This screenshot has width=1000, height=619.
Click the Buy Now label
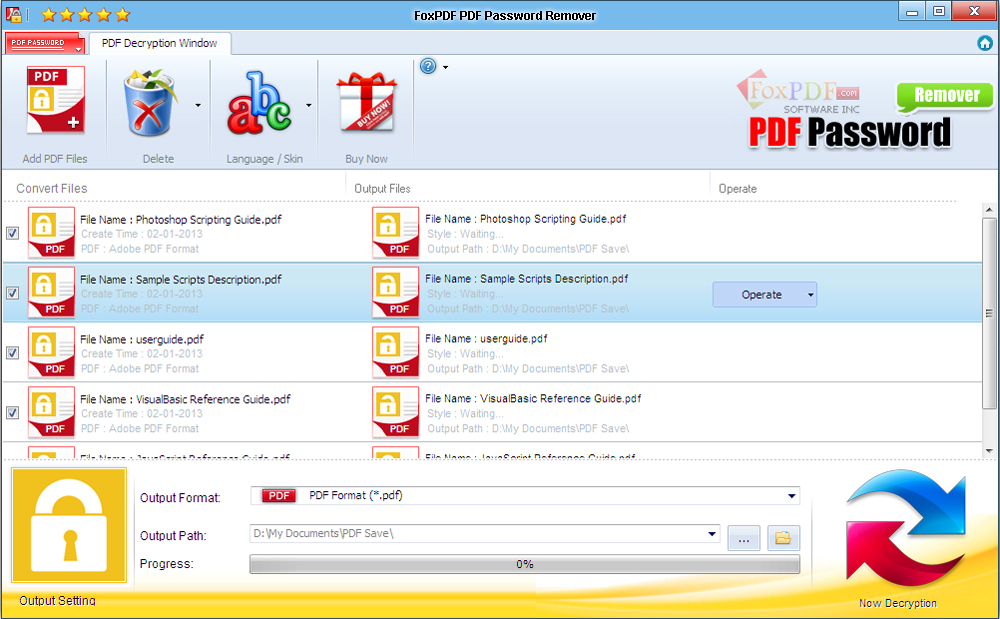pyautogui.click(x=366, y=159)
